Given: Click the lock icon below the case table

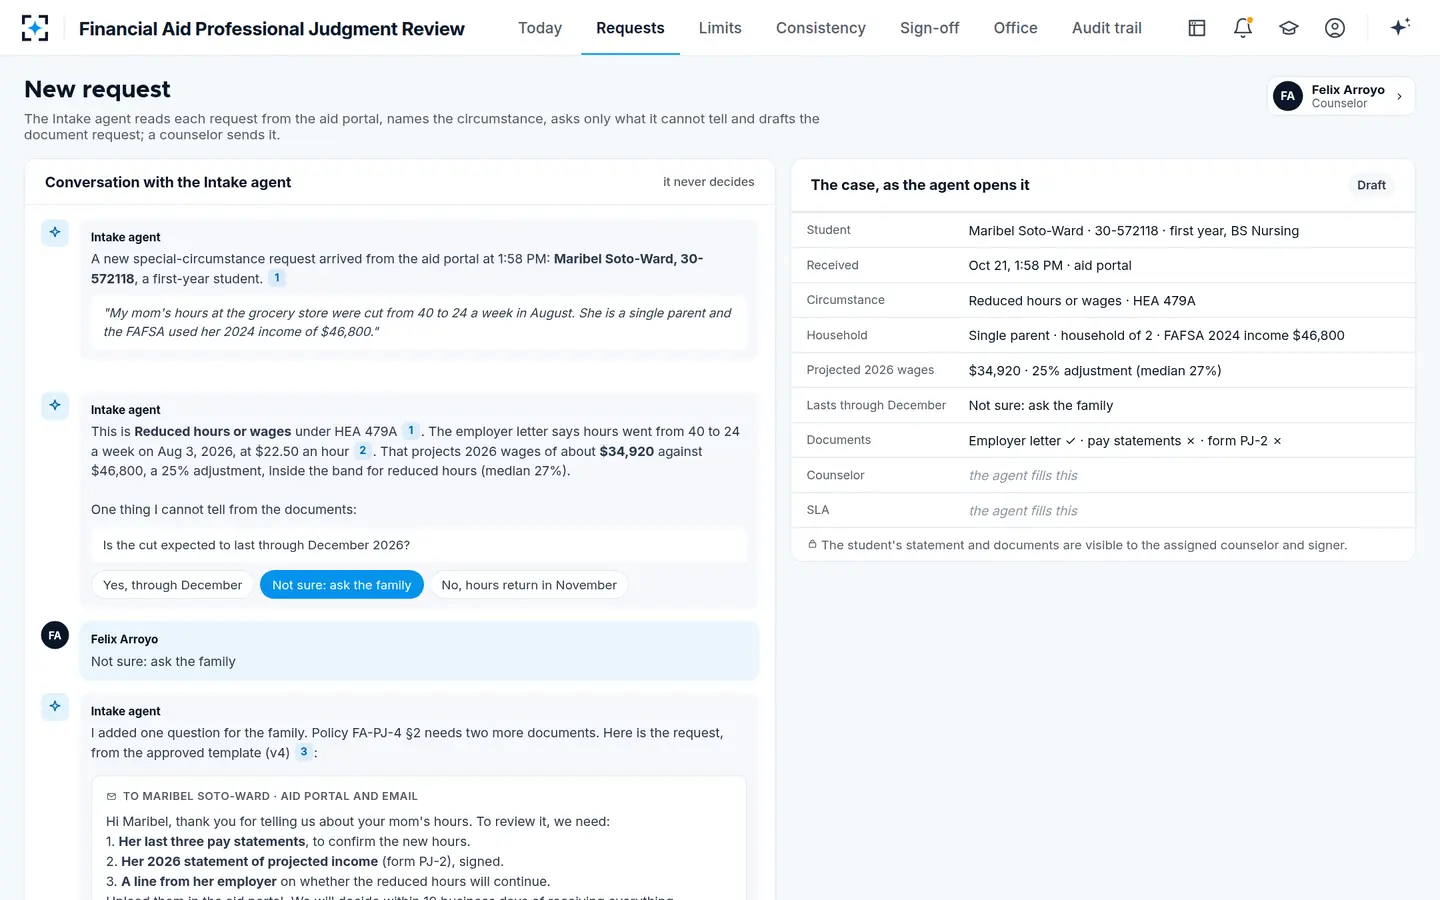Looking at the screenshot, I should click(x=812, y=545).
